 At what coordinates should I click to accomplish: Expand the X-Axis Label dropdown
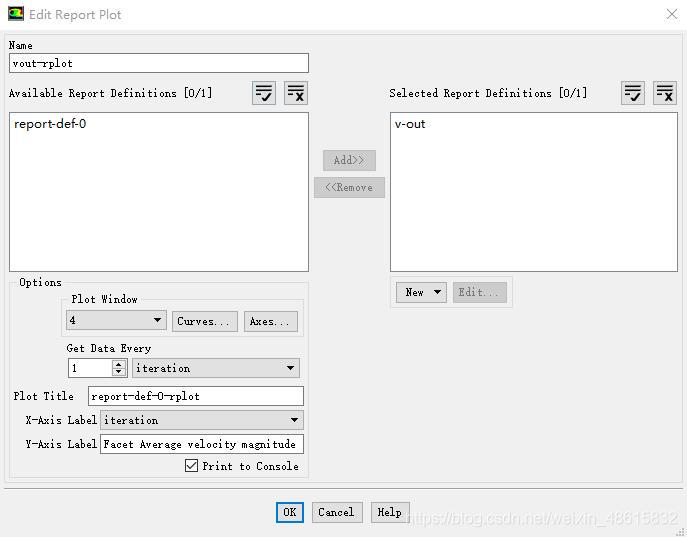tap(202, 420)
